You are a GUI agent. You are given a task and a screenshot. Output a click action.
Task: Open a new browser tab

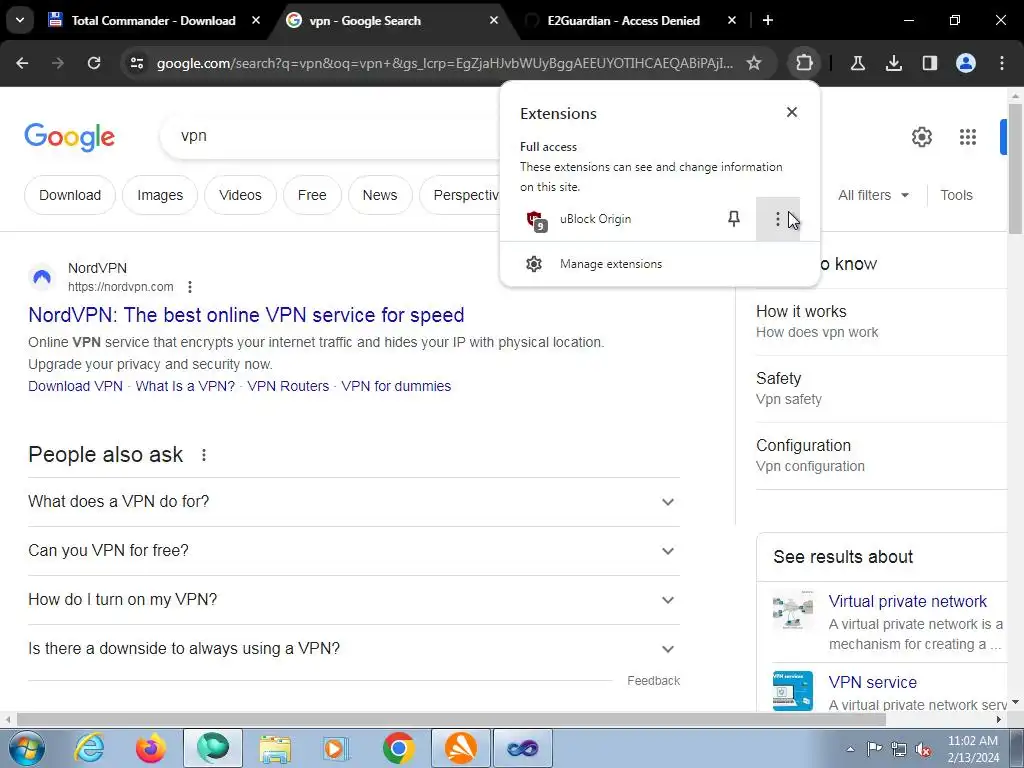768,20
